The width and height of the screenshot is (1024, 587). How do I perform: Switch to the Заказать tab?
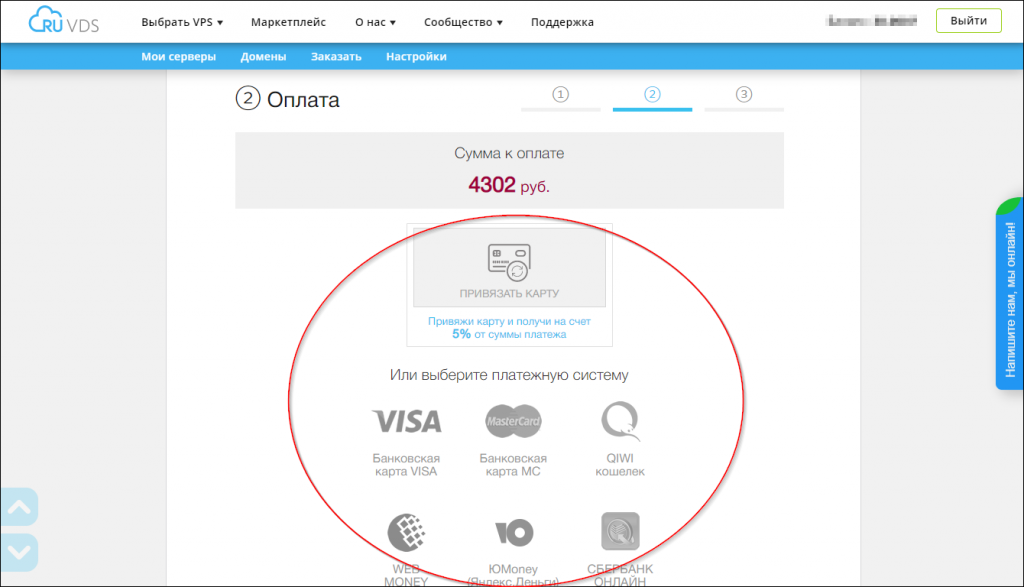(x=336, y=57)
